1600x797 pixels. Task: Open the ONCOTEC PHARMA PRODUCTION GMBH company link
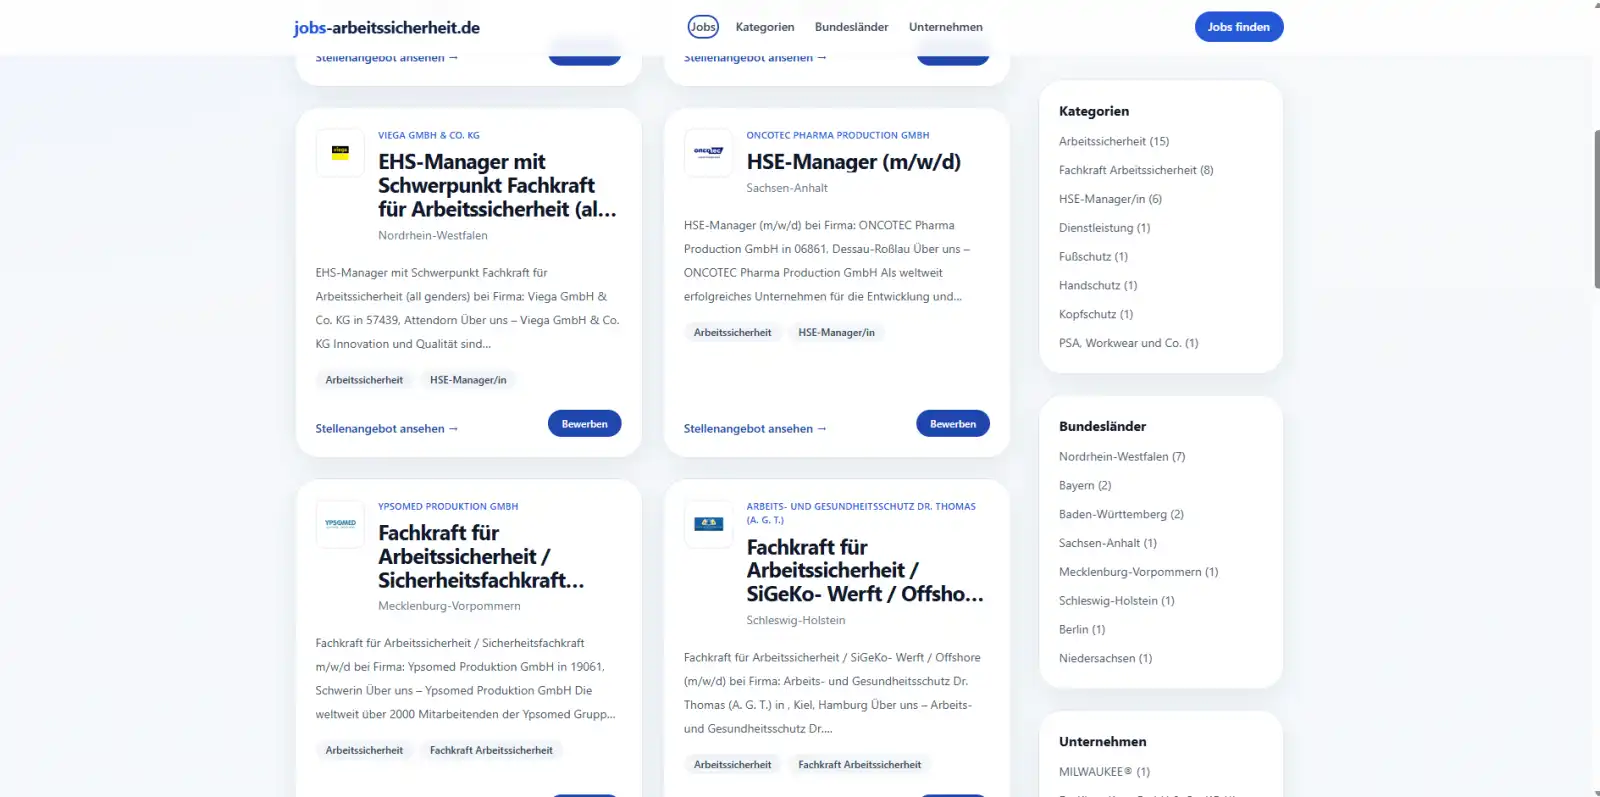point(838,135)
